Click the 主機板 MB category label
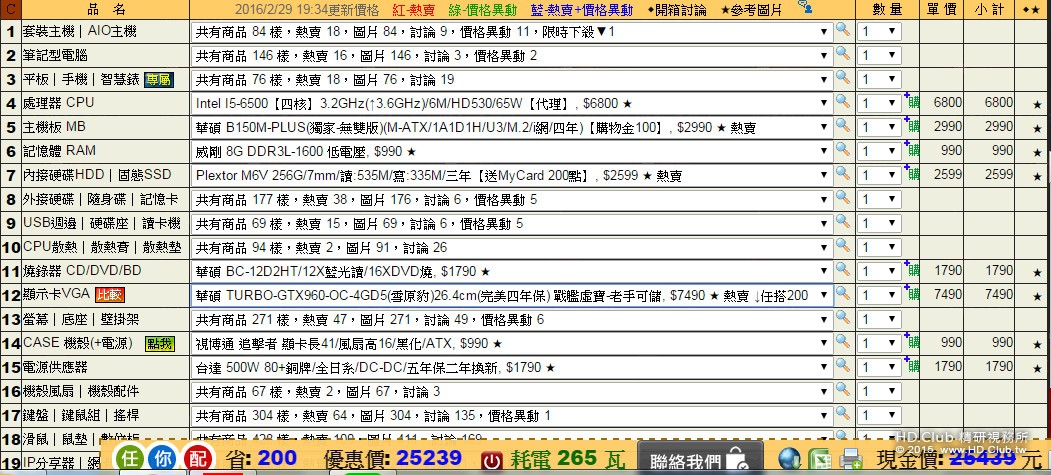This screenshot has width=1051, height=475. 54,127
